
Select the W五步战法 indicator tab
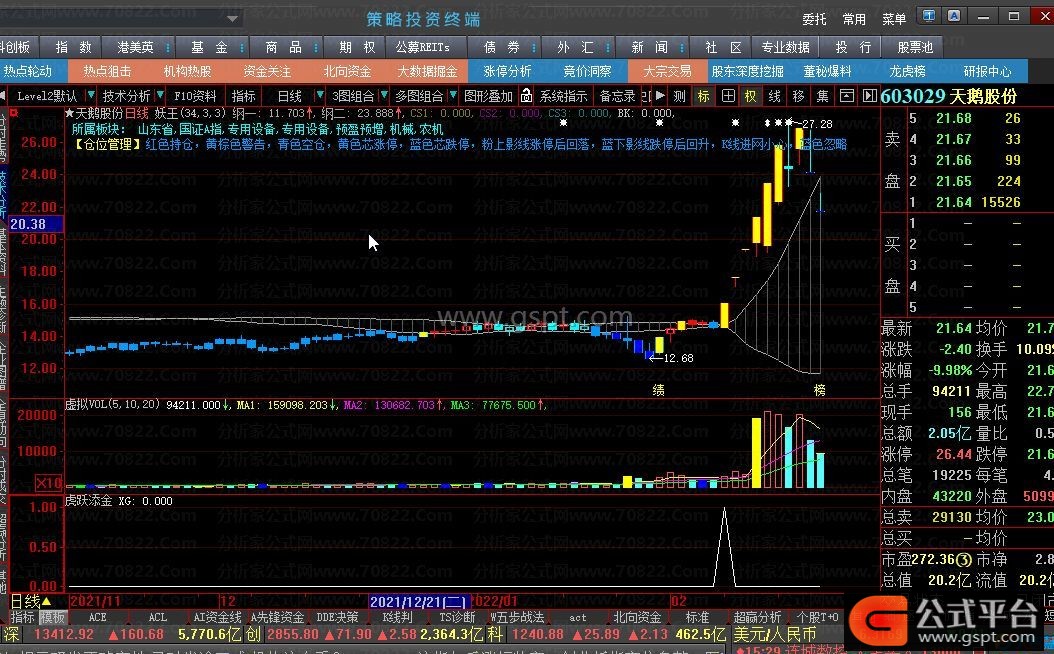coord(517,617)
